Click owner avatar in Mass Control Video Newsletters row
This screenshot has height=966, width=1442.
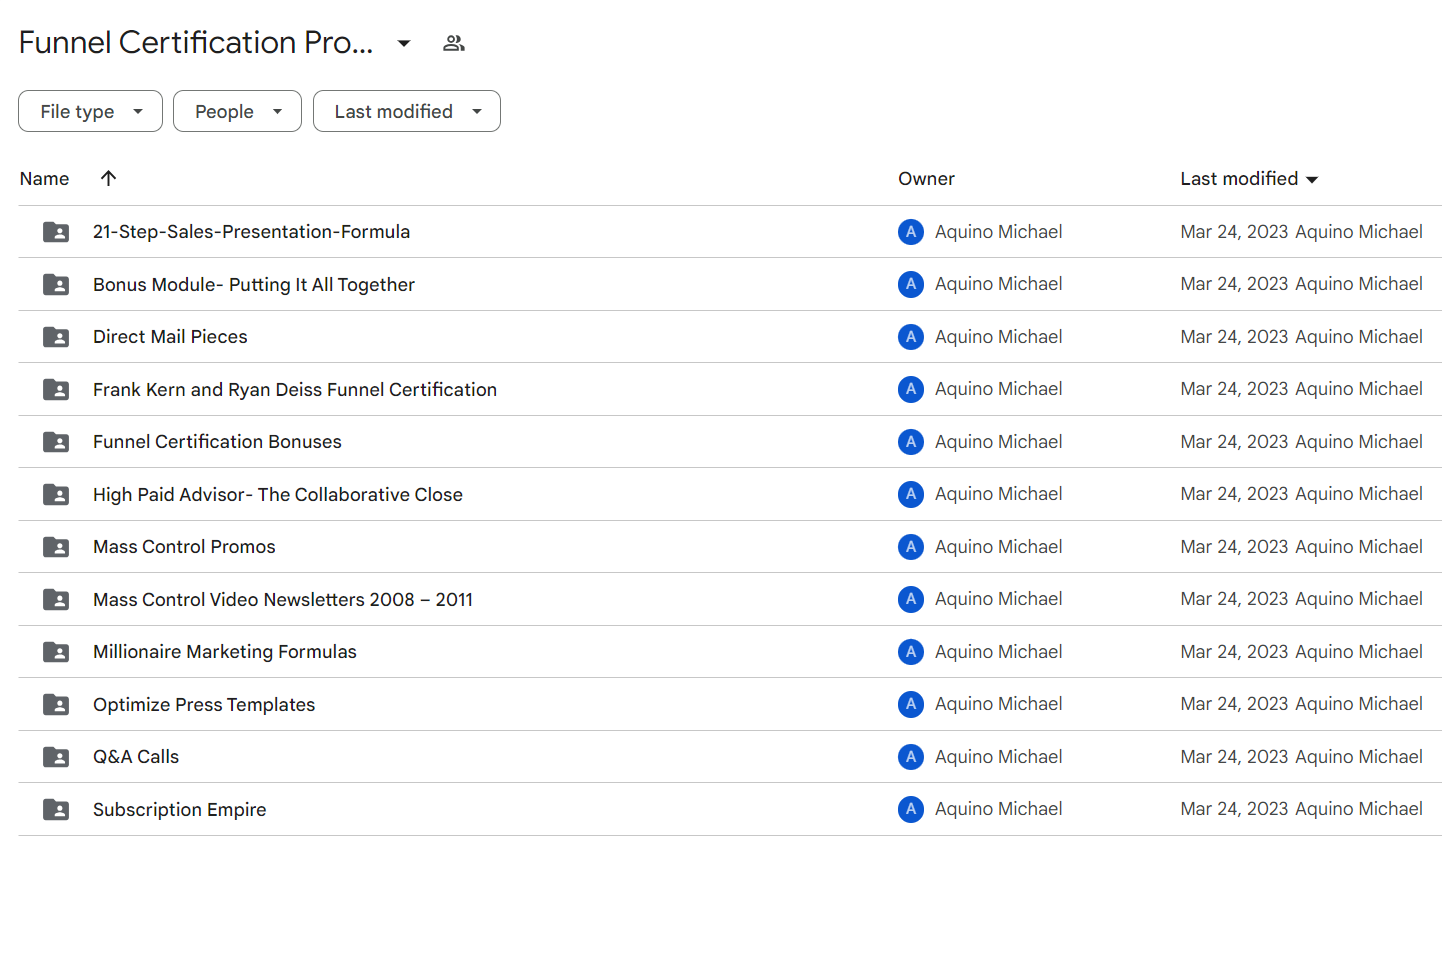tap(911, 599)
